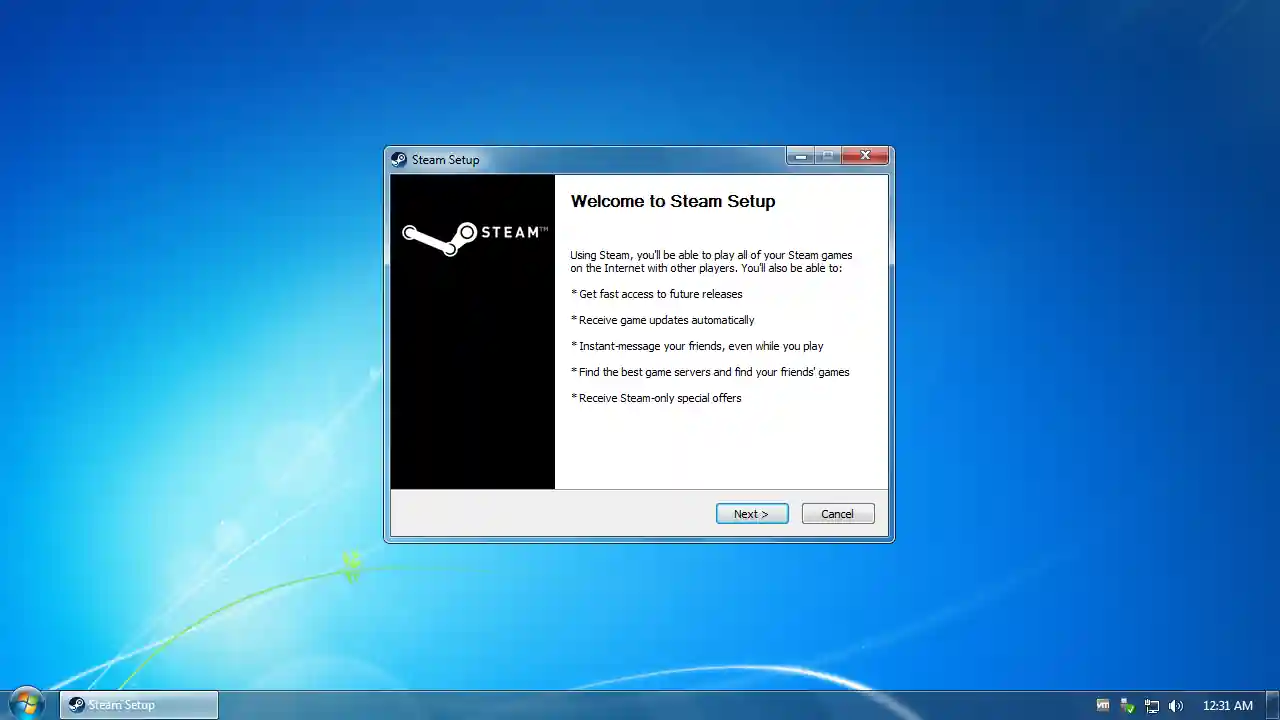
Task: Click the Receive Steam-only special offers line
Action: click(x=660, y=398)
